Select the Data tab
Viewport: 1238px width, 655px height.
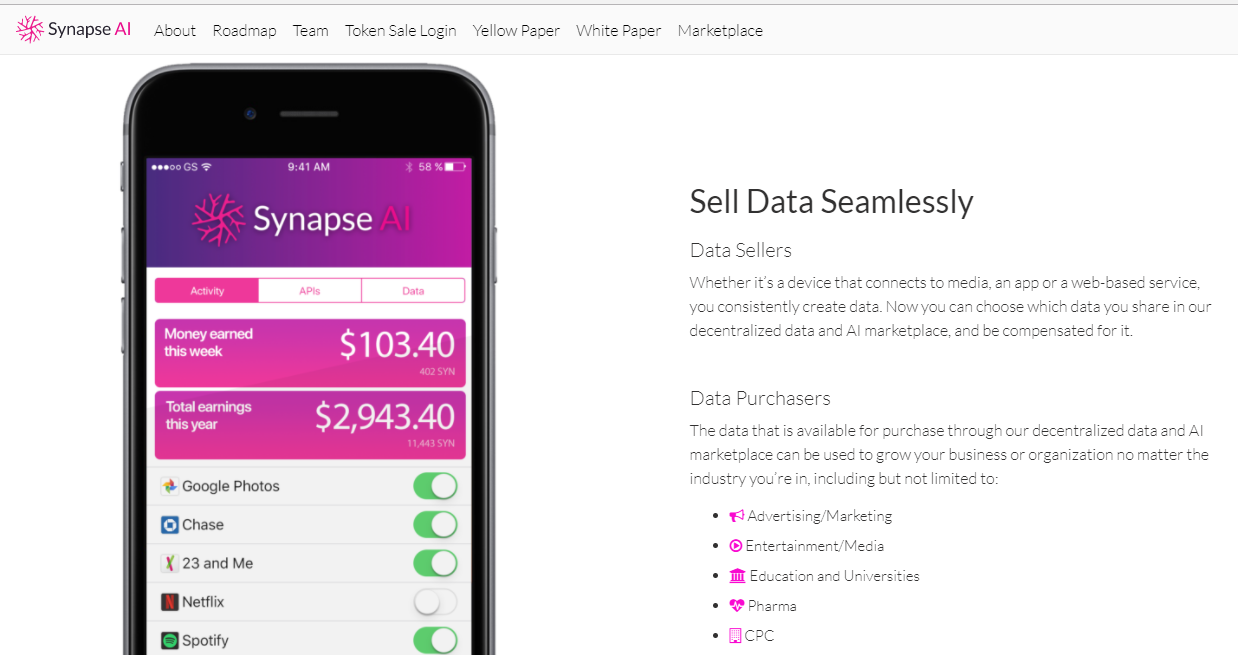tap(413, 289)
